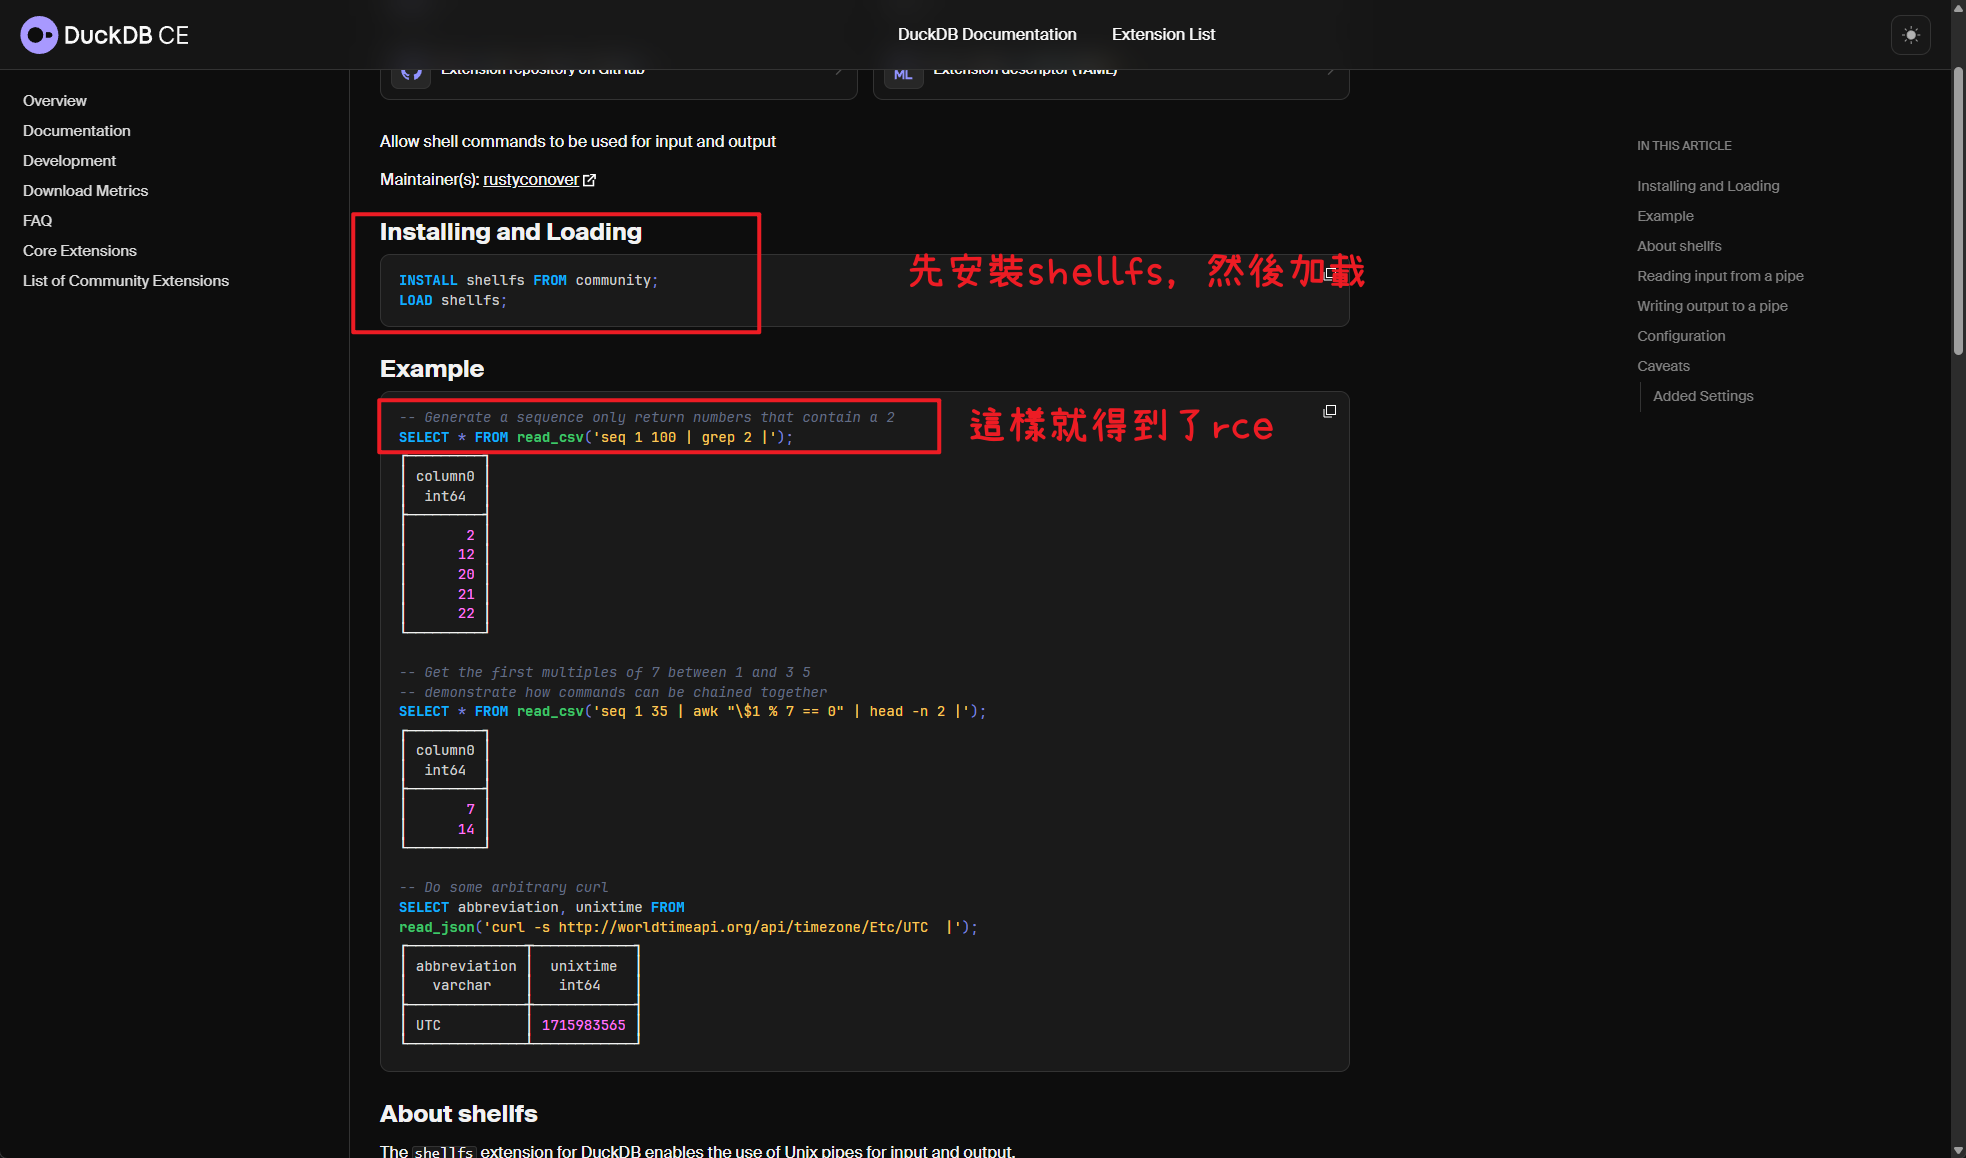The image size is (1966, 1158).
Task: Jump to Reading input from a pipe
Action: [1720, 276]
